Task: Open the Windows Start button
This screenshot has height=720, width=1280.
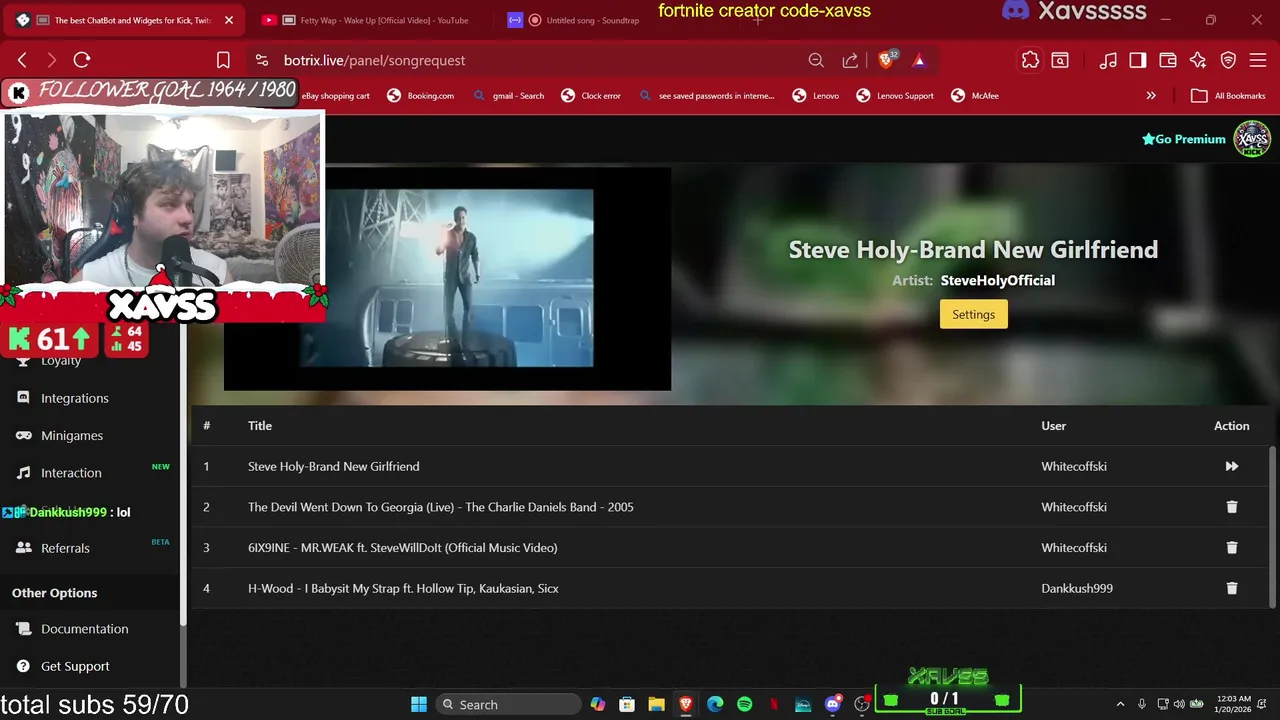Action: click(x=419, y=704)
